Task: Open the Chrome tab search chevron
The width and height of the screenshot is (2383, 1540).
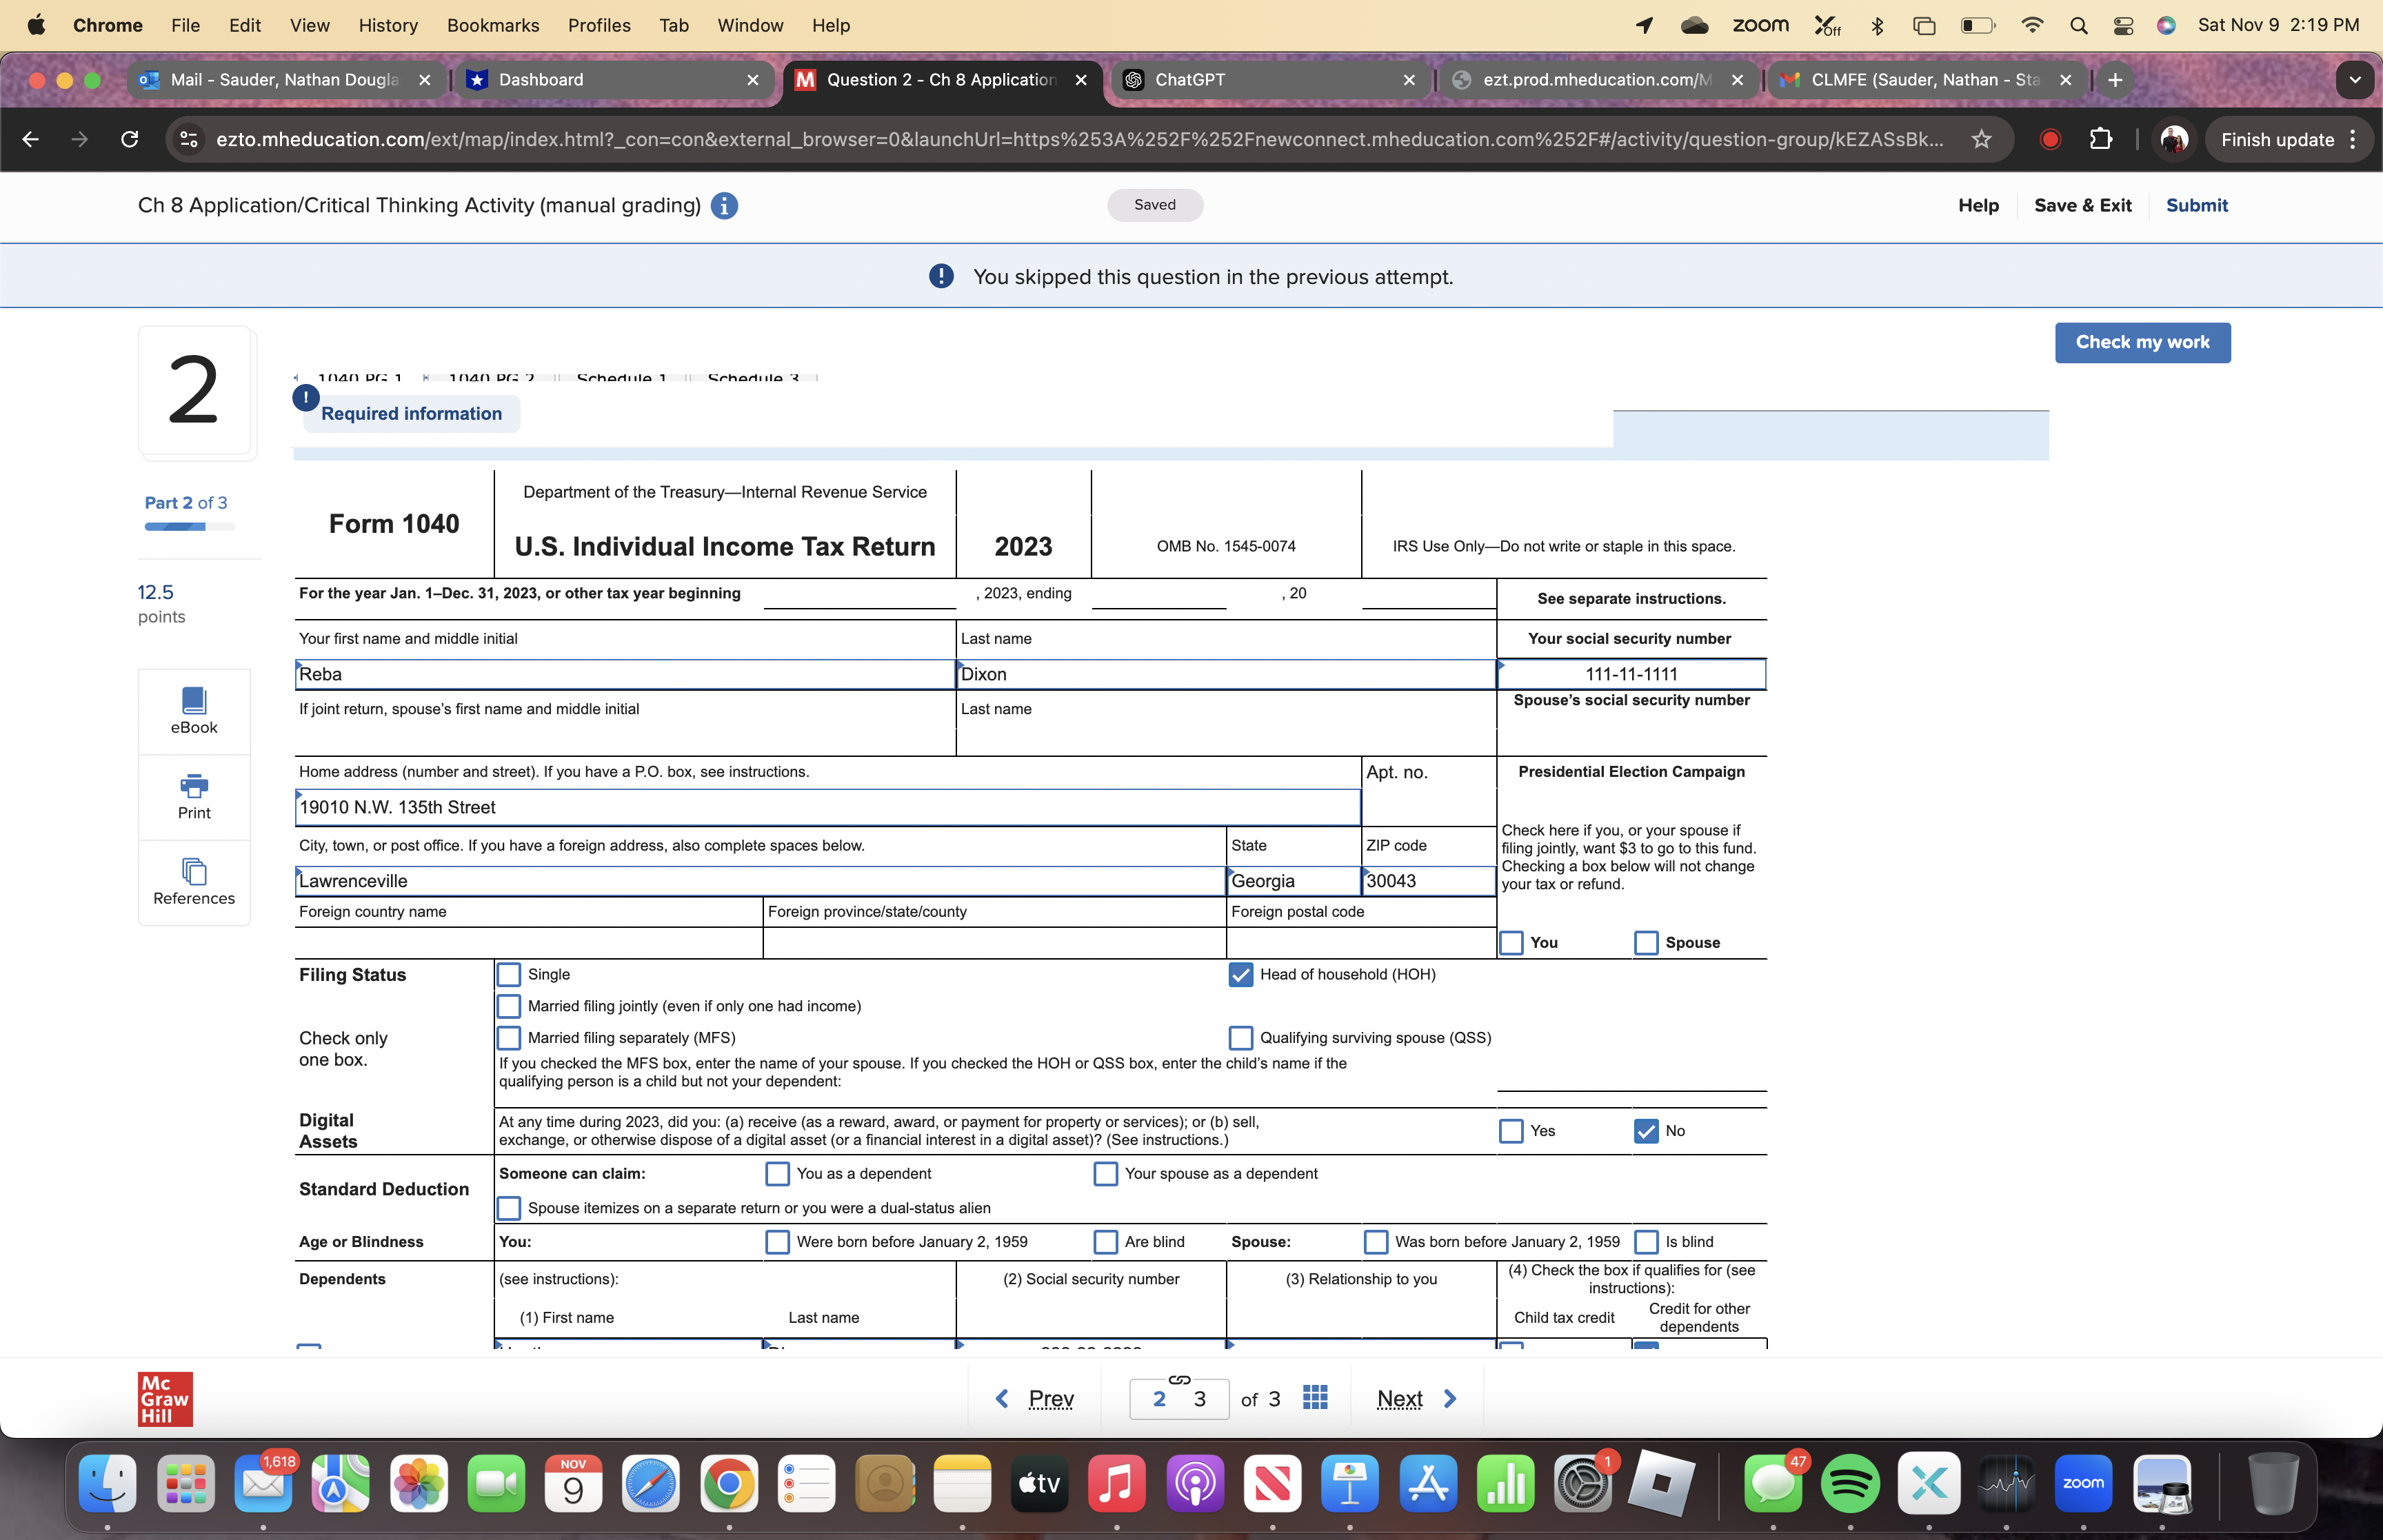Action: click(x=2355, y=80)
